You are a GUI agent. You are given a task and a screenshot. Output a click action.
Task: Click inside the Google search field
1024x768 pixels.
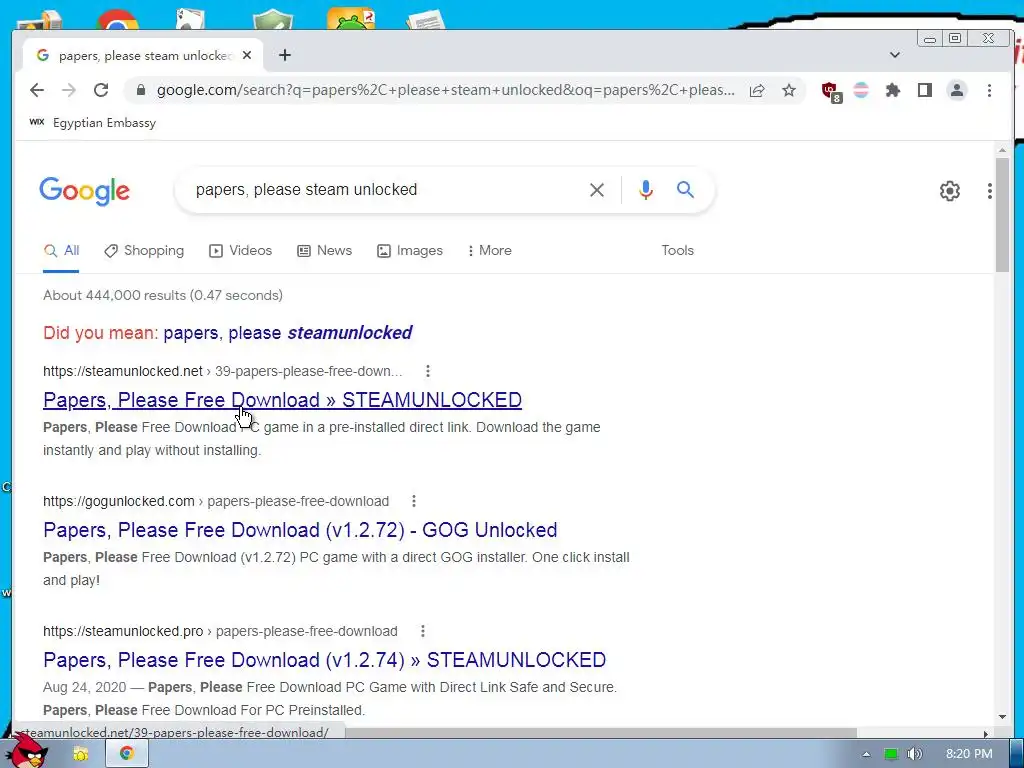(385, 190)
